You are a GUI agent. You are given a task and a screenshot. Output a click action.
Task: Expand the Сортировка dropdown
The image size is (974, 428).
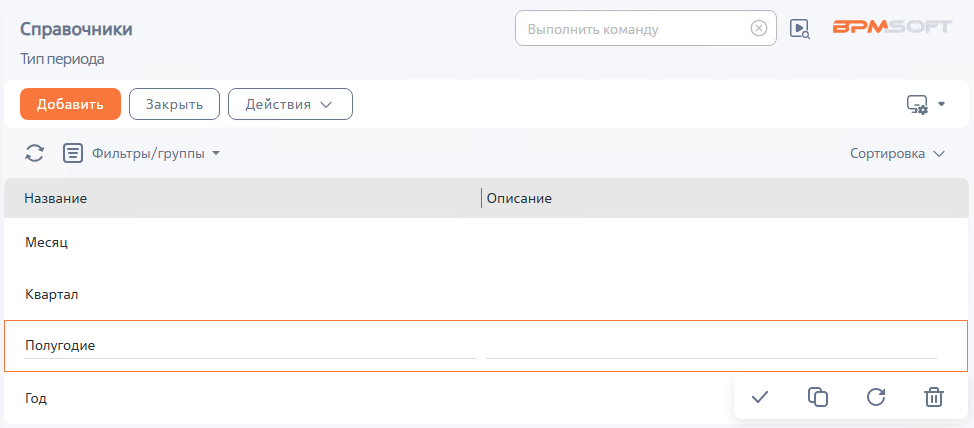coord(897,154)
